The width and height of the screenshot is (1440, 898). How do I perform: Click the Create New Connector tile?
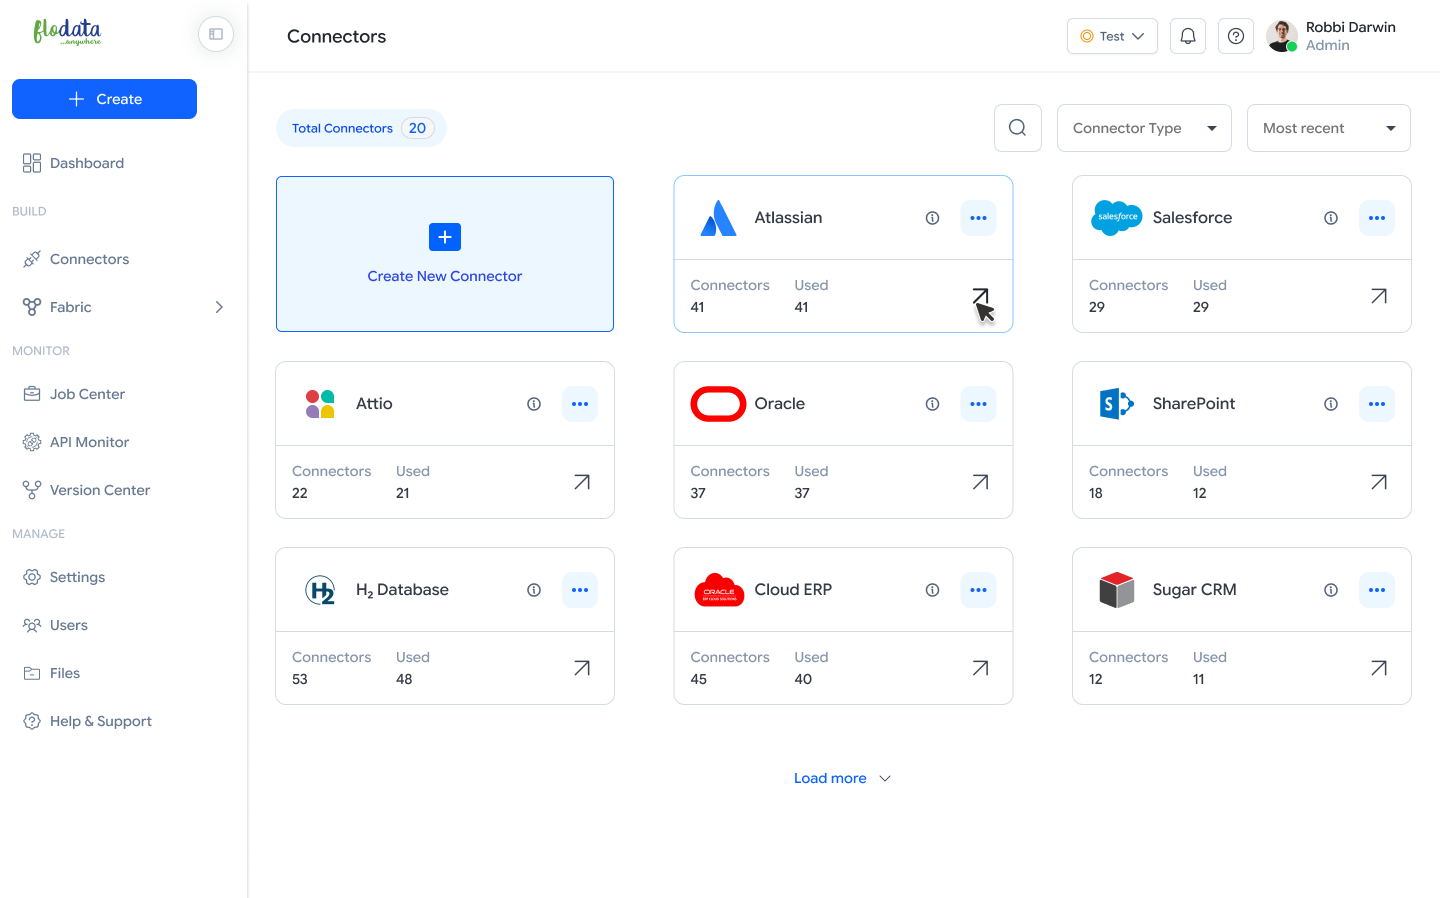[x=445, y=254]
